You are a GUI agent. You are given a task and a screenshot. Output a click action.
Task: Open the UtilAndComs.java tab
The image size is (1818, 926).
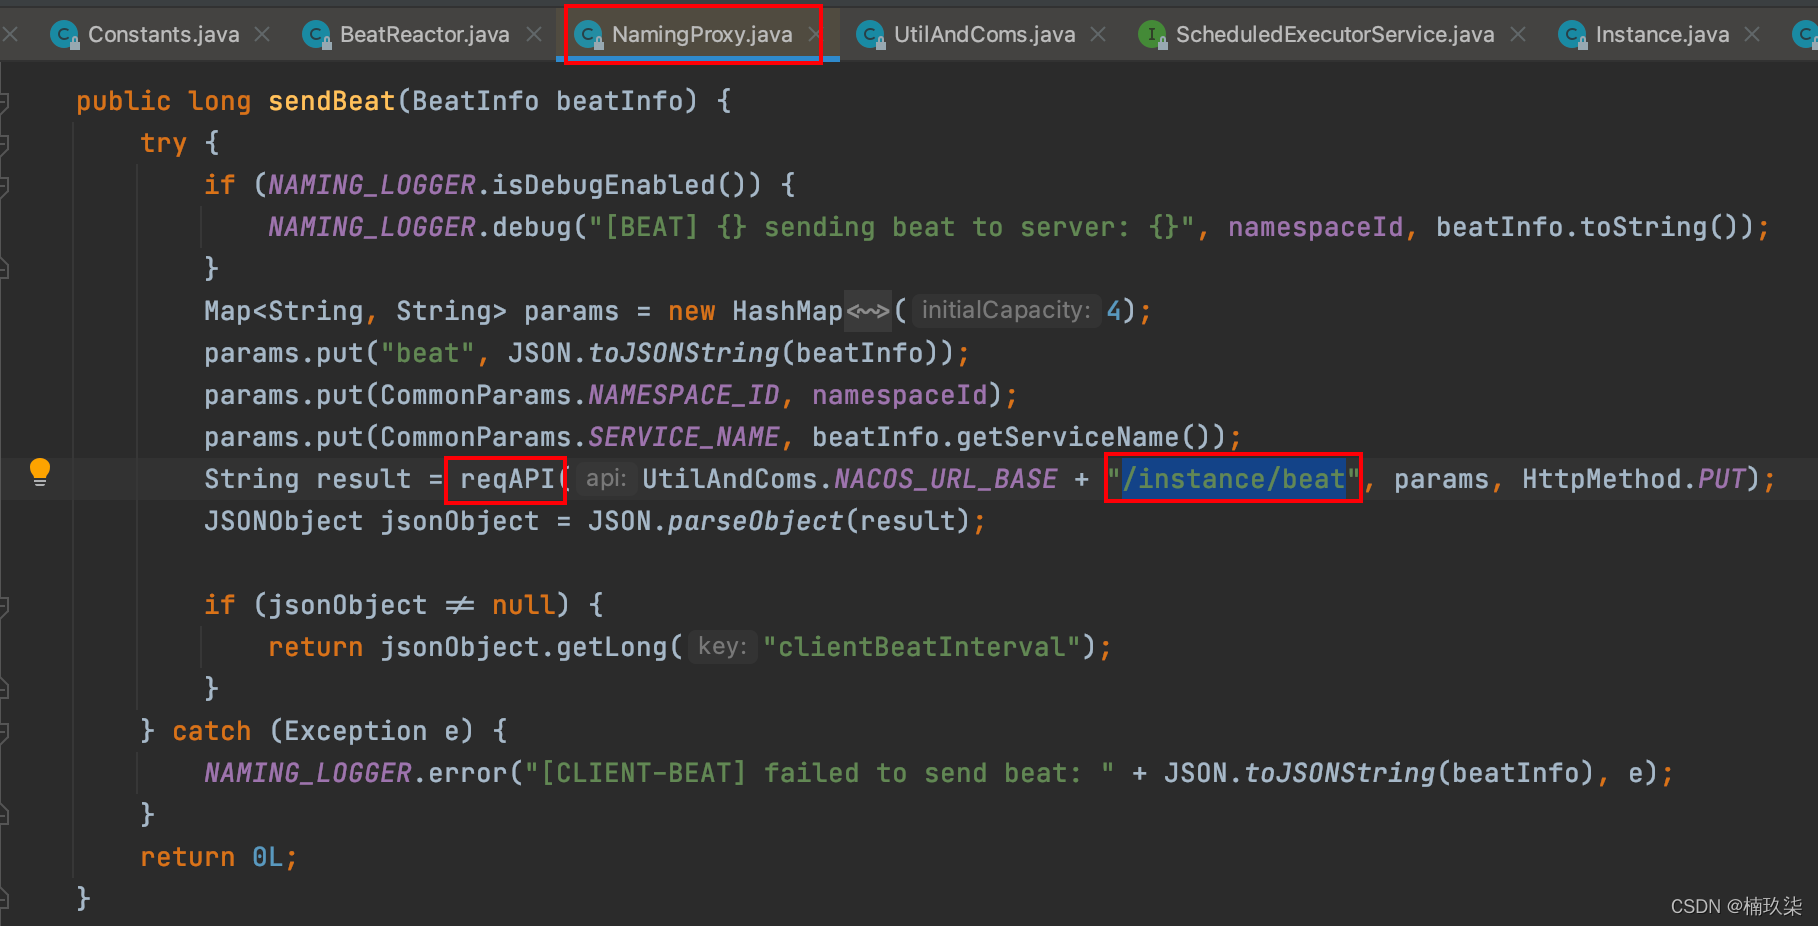(985, 35)
